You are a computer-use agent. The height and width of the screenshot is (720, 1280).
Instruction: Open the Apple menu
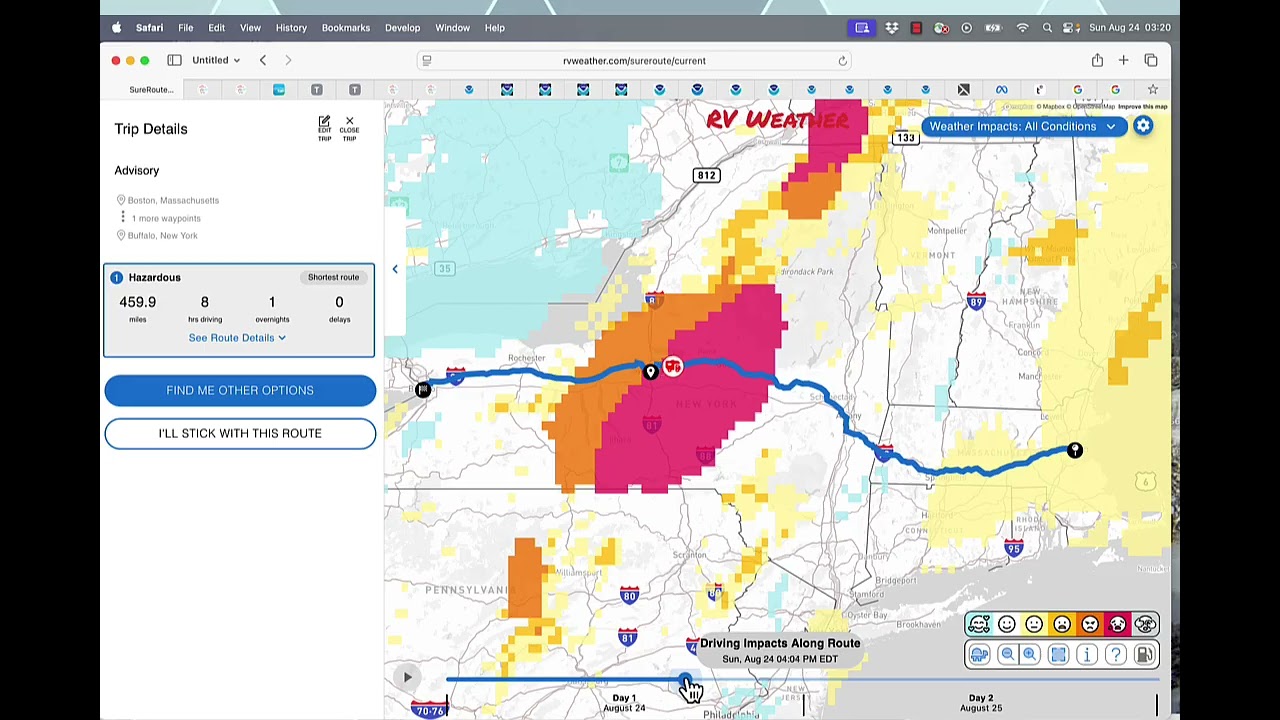(x=117, y=28)
